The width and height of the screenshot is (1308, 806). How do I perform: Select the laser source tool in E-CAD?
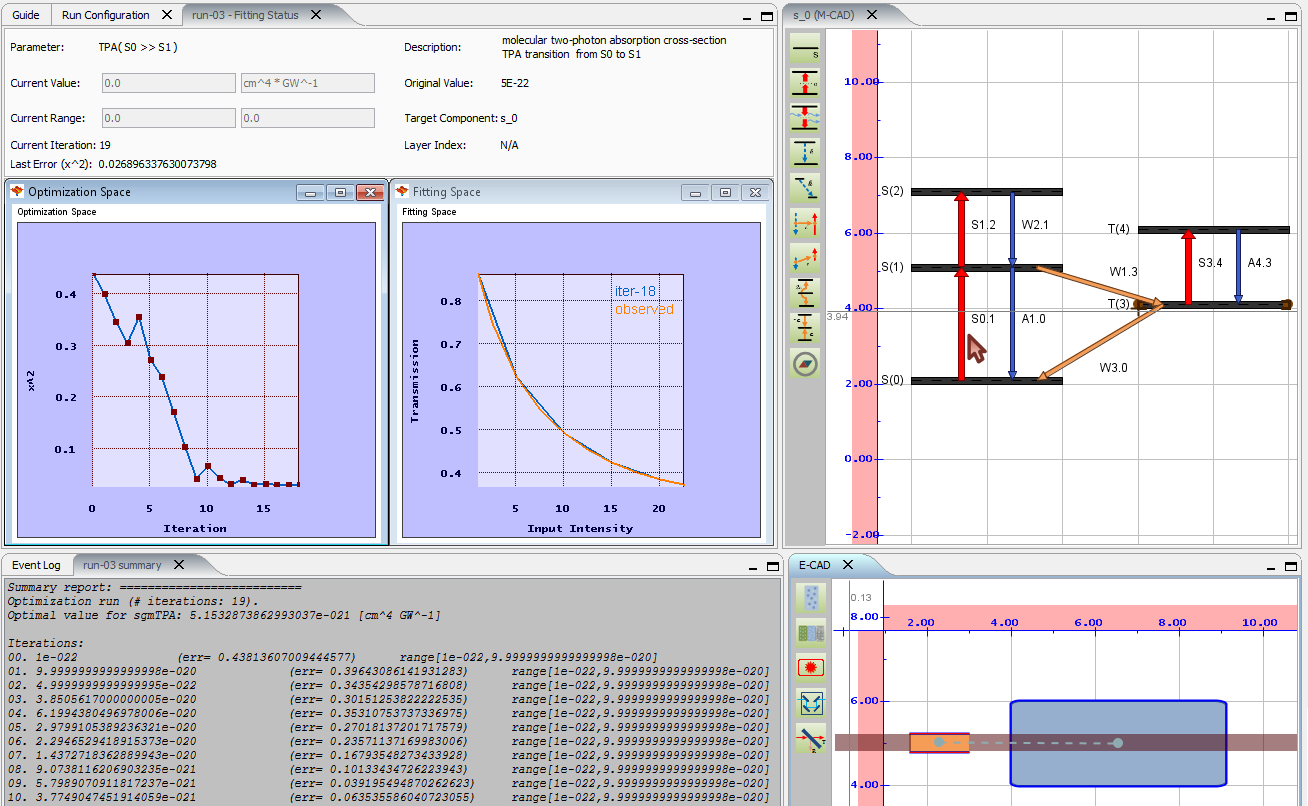(x=811, y=666)
